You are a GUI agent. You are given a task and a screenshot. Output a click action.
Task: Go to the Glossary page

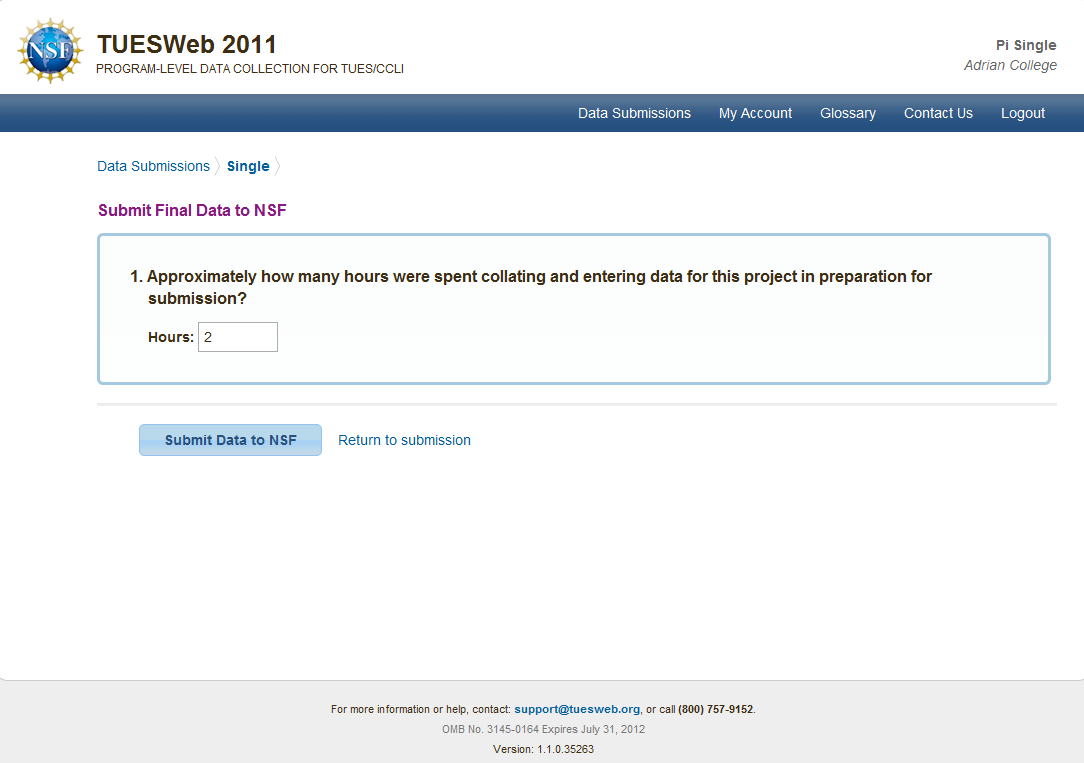(x=847, y=113)
